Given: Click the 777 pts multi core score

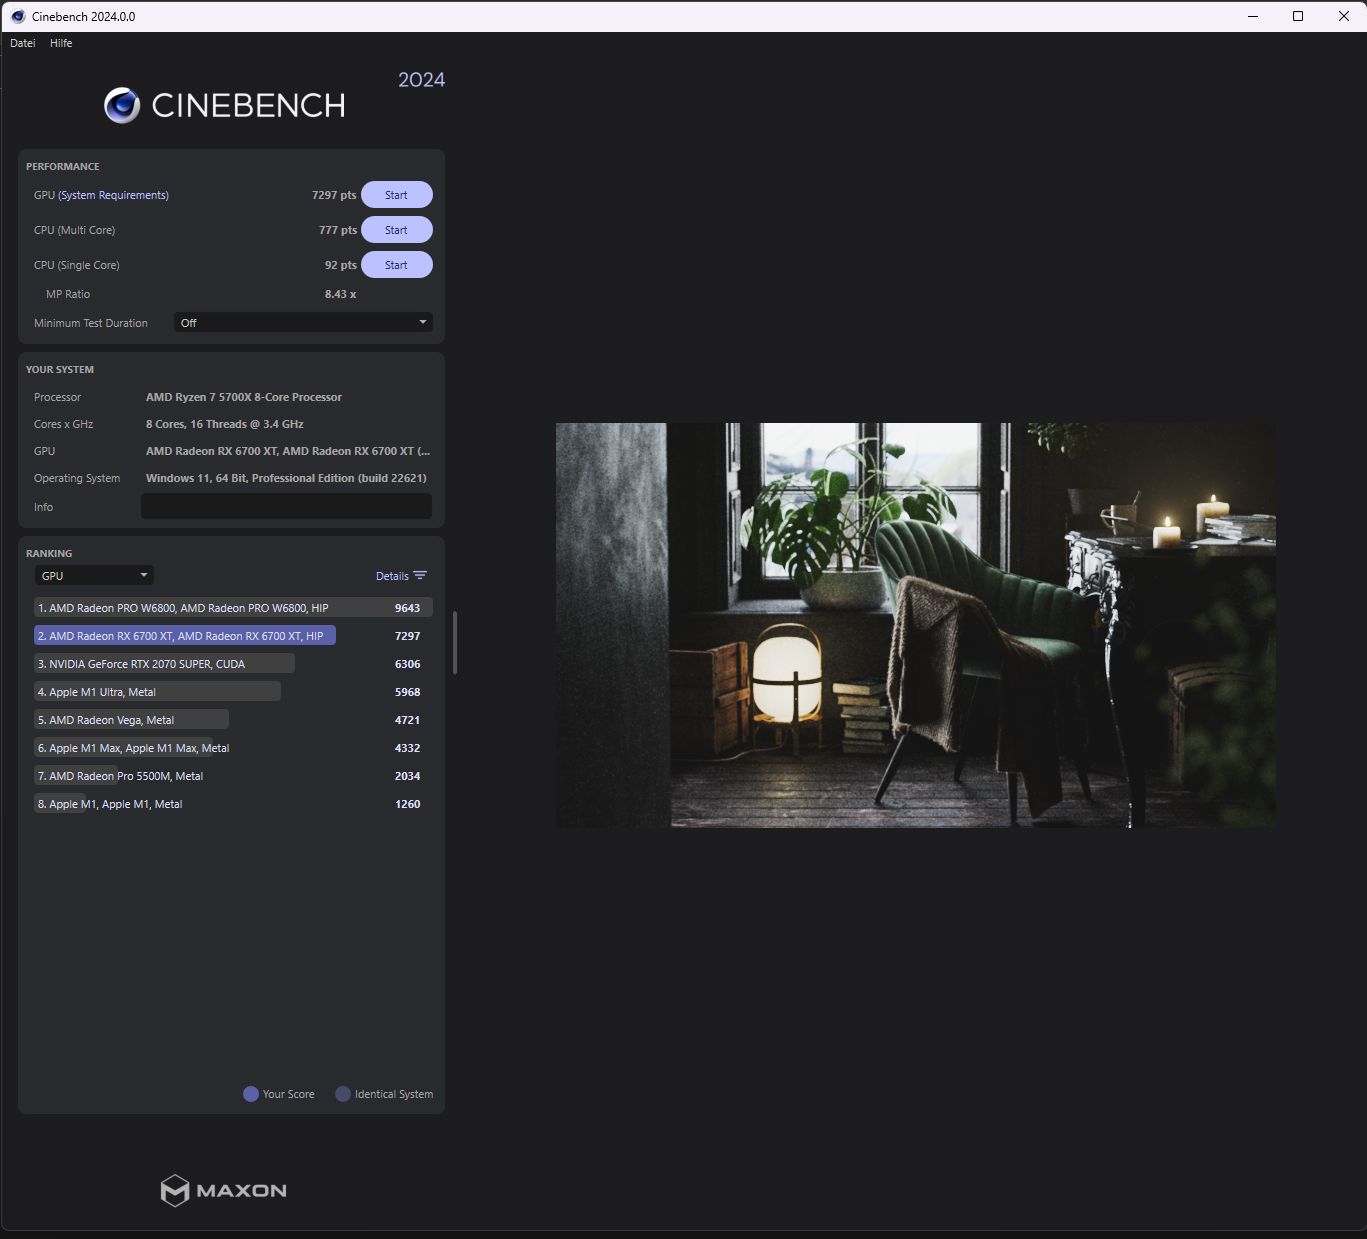Looking at the screenshot, I should pos(338,230).
